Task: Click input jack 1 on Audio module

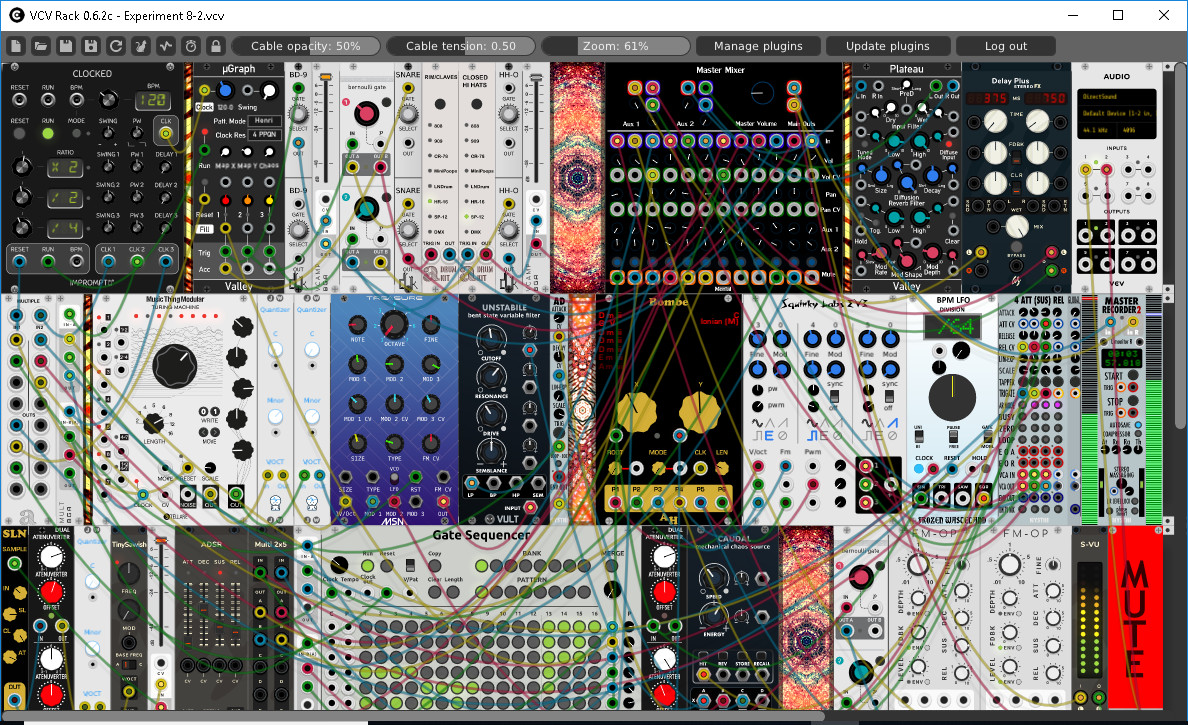Action: point(1085,169)
